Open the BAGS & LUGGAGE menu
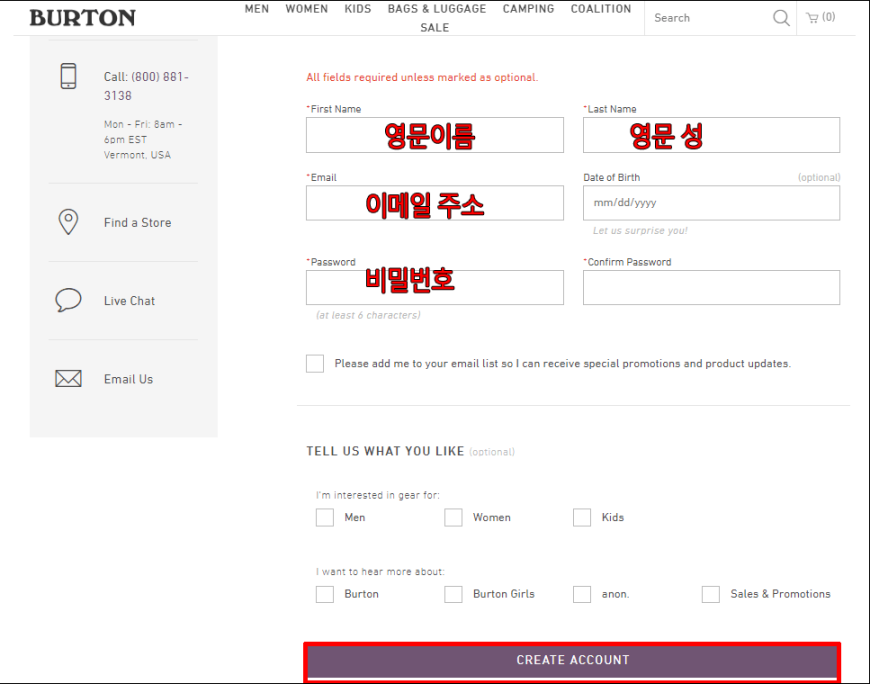The width and height of the screenshot is (870, 684). [437, 9]
